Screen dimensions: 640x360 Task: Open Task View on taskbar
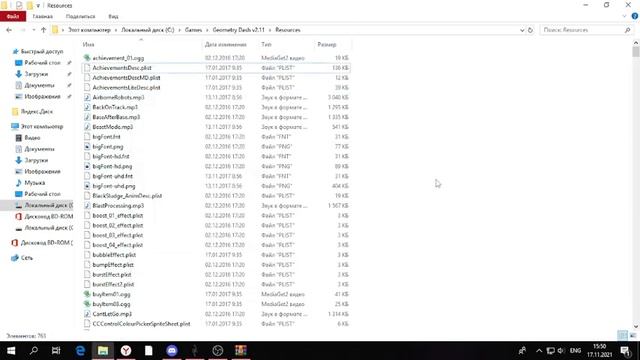(56, 351)
